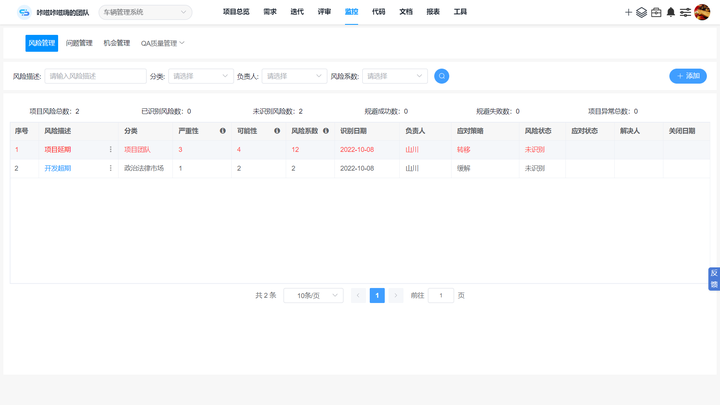Viewport: 720px width, 405px height.
Task: Click 项目风险总数 statistic
Action: click(x=55, y=111)
